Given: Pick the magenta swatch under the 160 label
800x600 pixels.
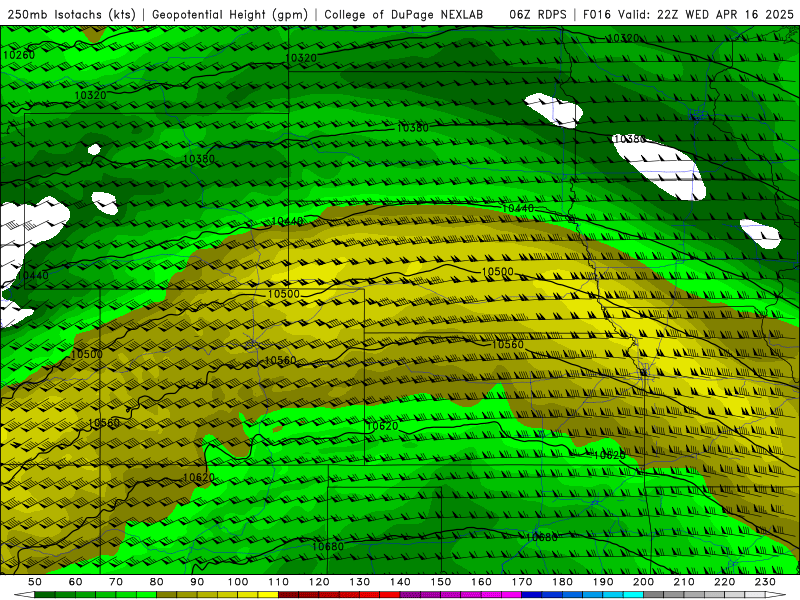Looking at the screenshot, I should (x=492, y=595).
